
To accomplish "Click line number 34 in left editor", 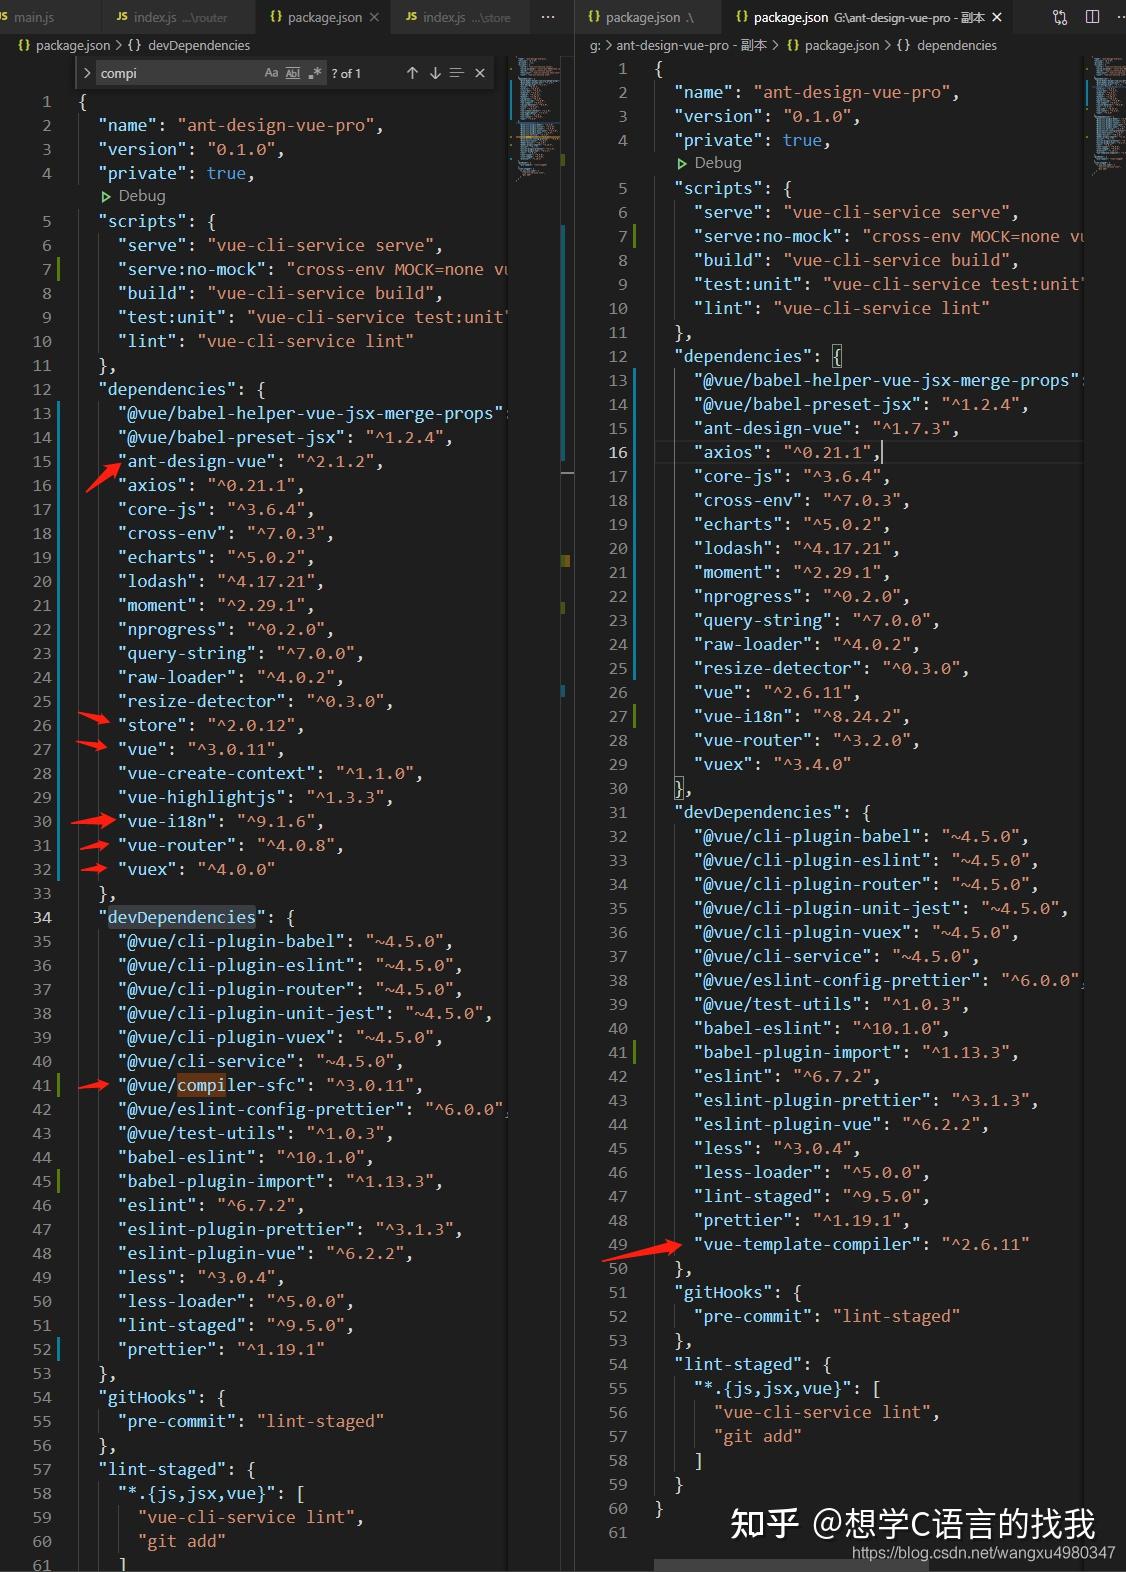I will coord(42,917).
